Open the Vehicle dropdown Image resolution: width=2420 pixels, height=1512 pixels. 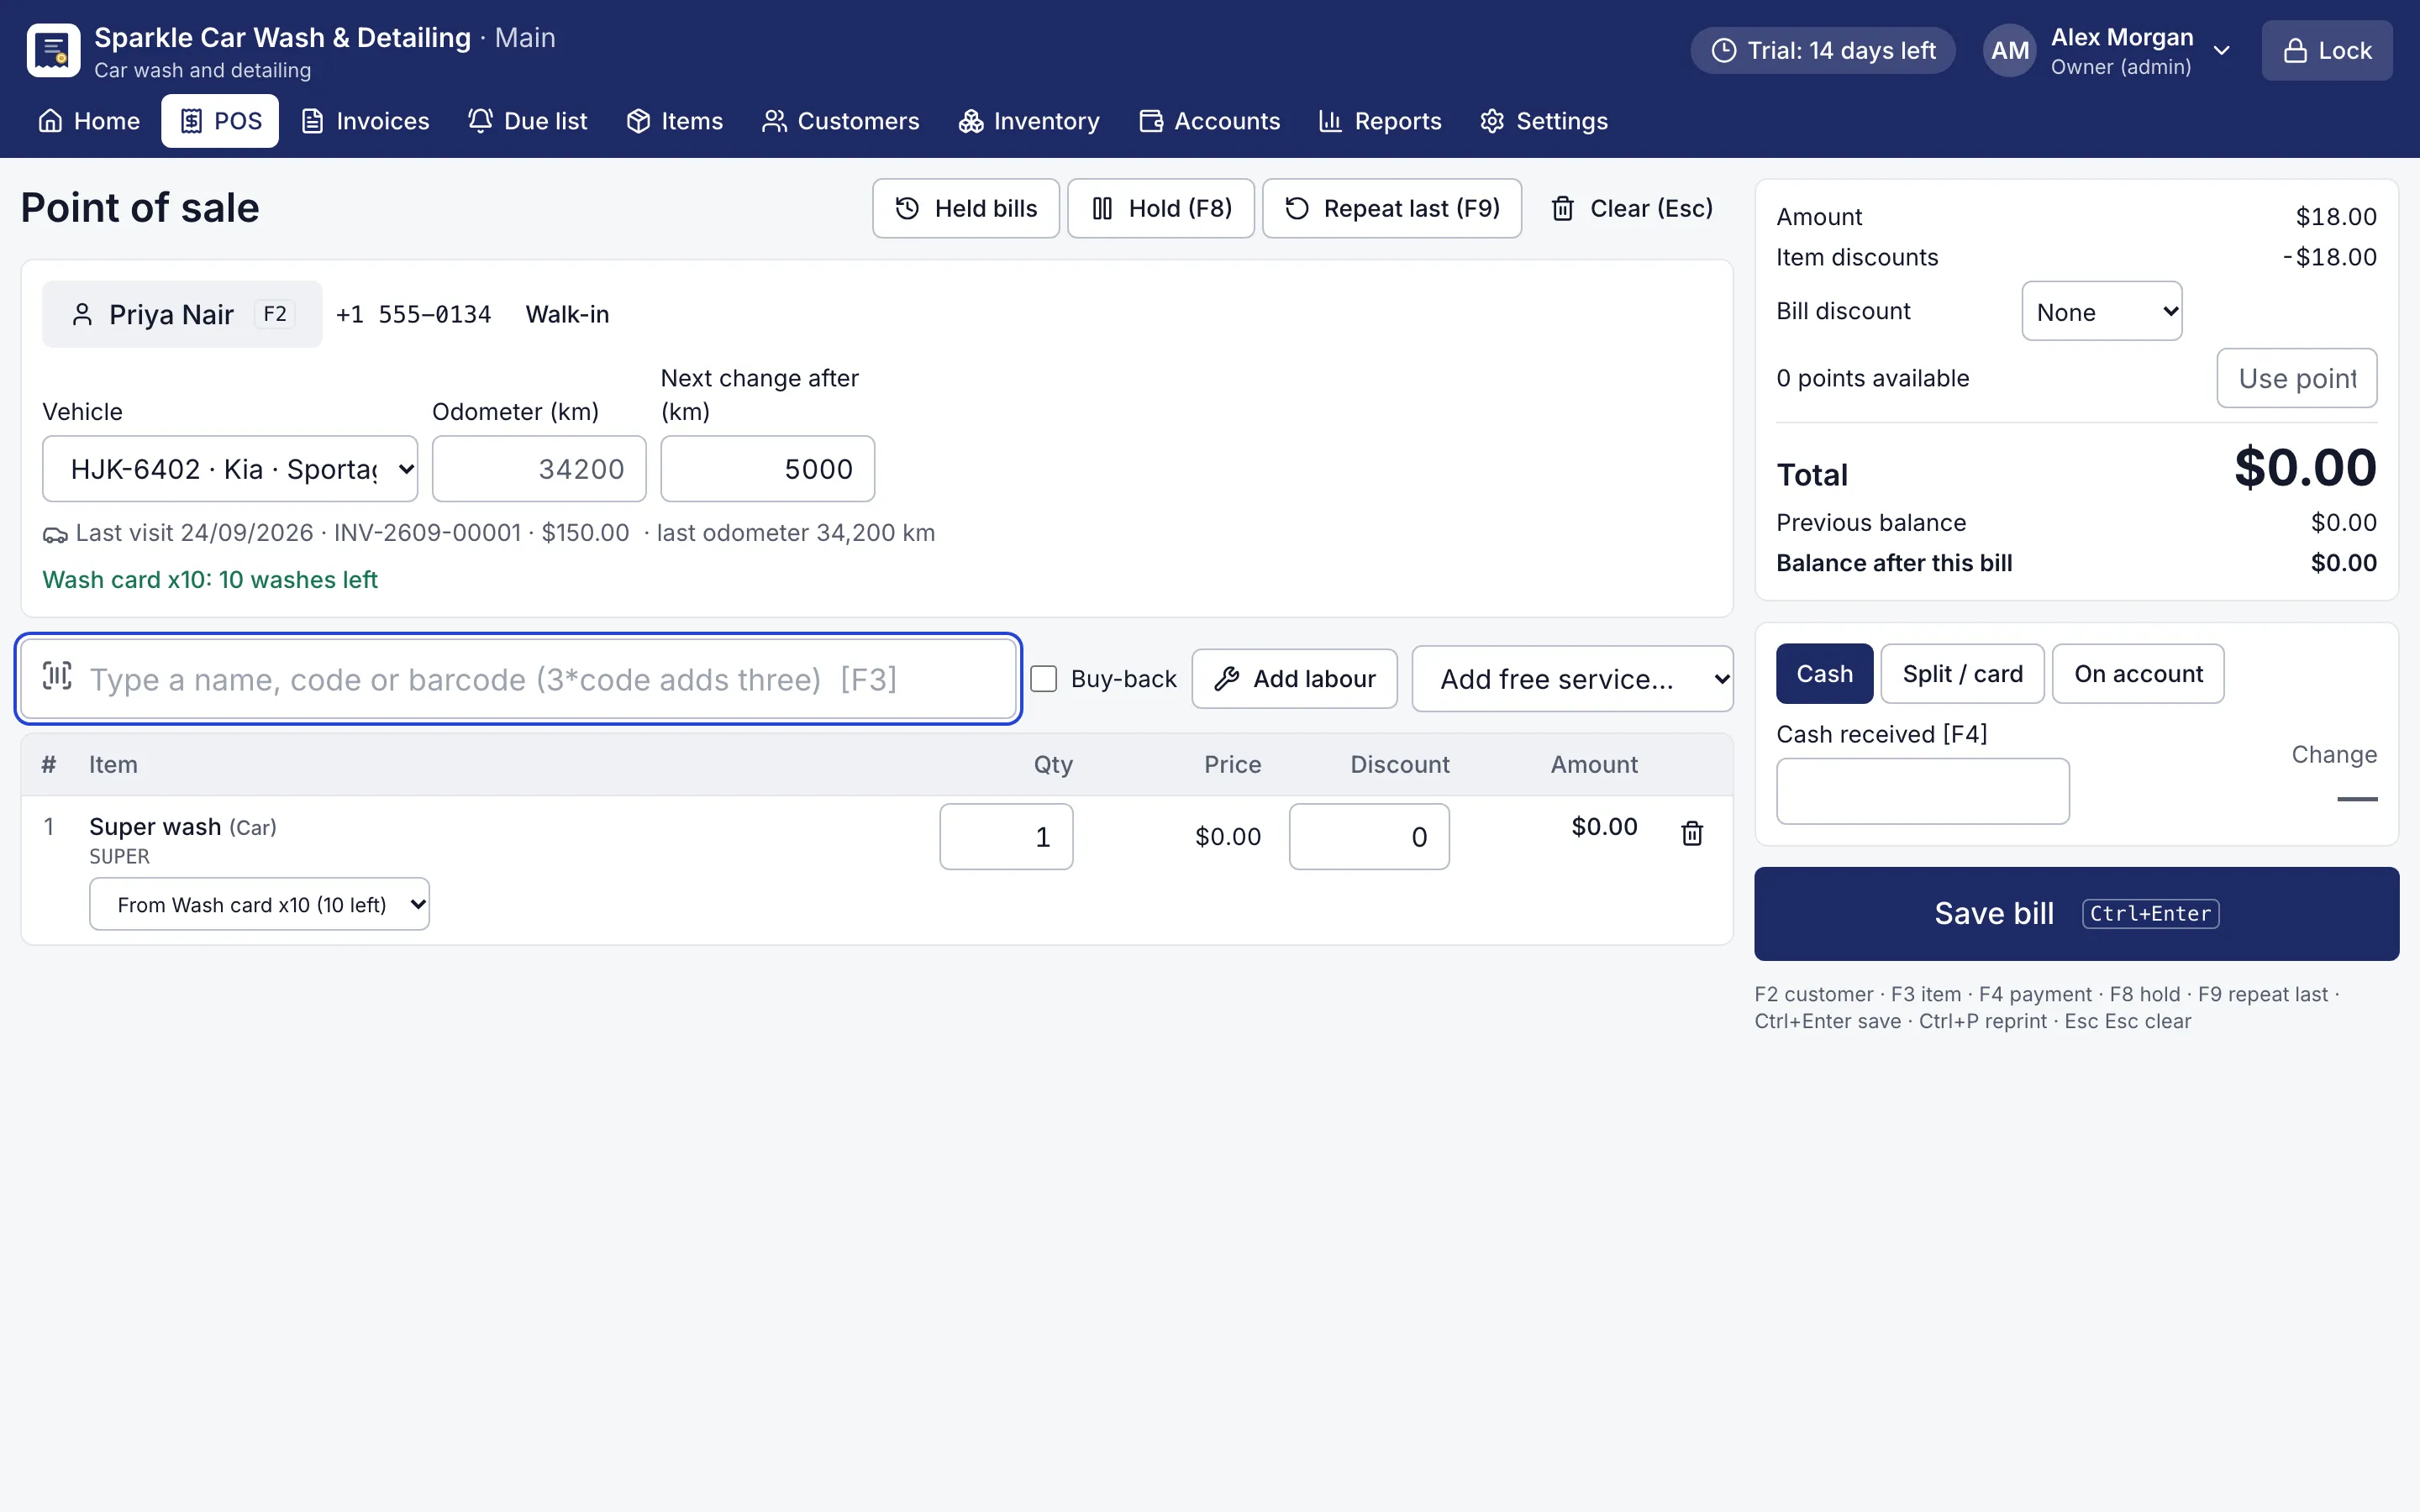[230, 469]
